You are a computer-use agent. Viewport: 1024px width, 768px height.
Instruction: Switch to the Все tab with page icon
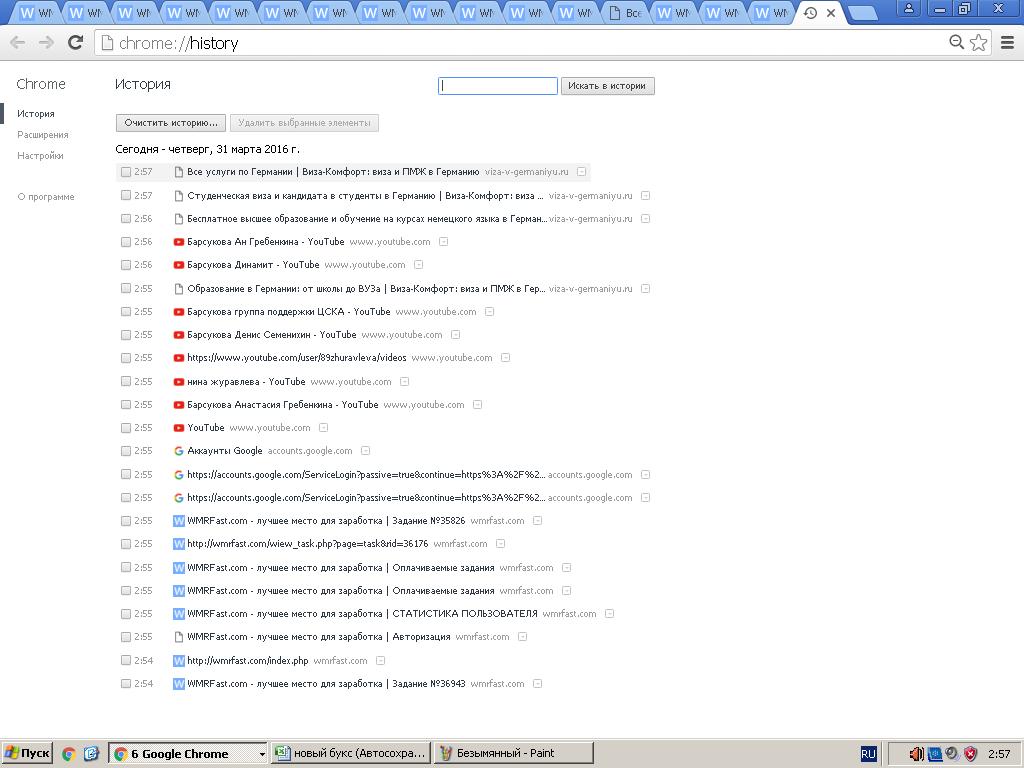(x=626, y=13)
